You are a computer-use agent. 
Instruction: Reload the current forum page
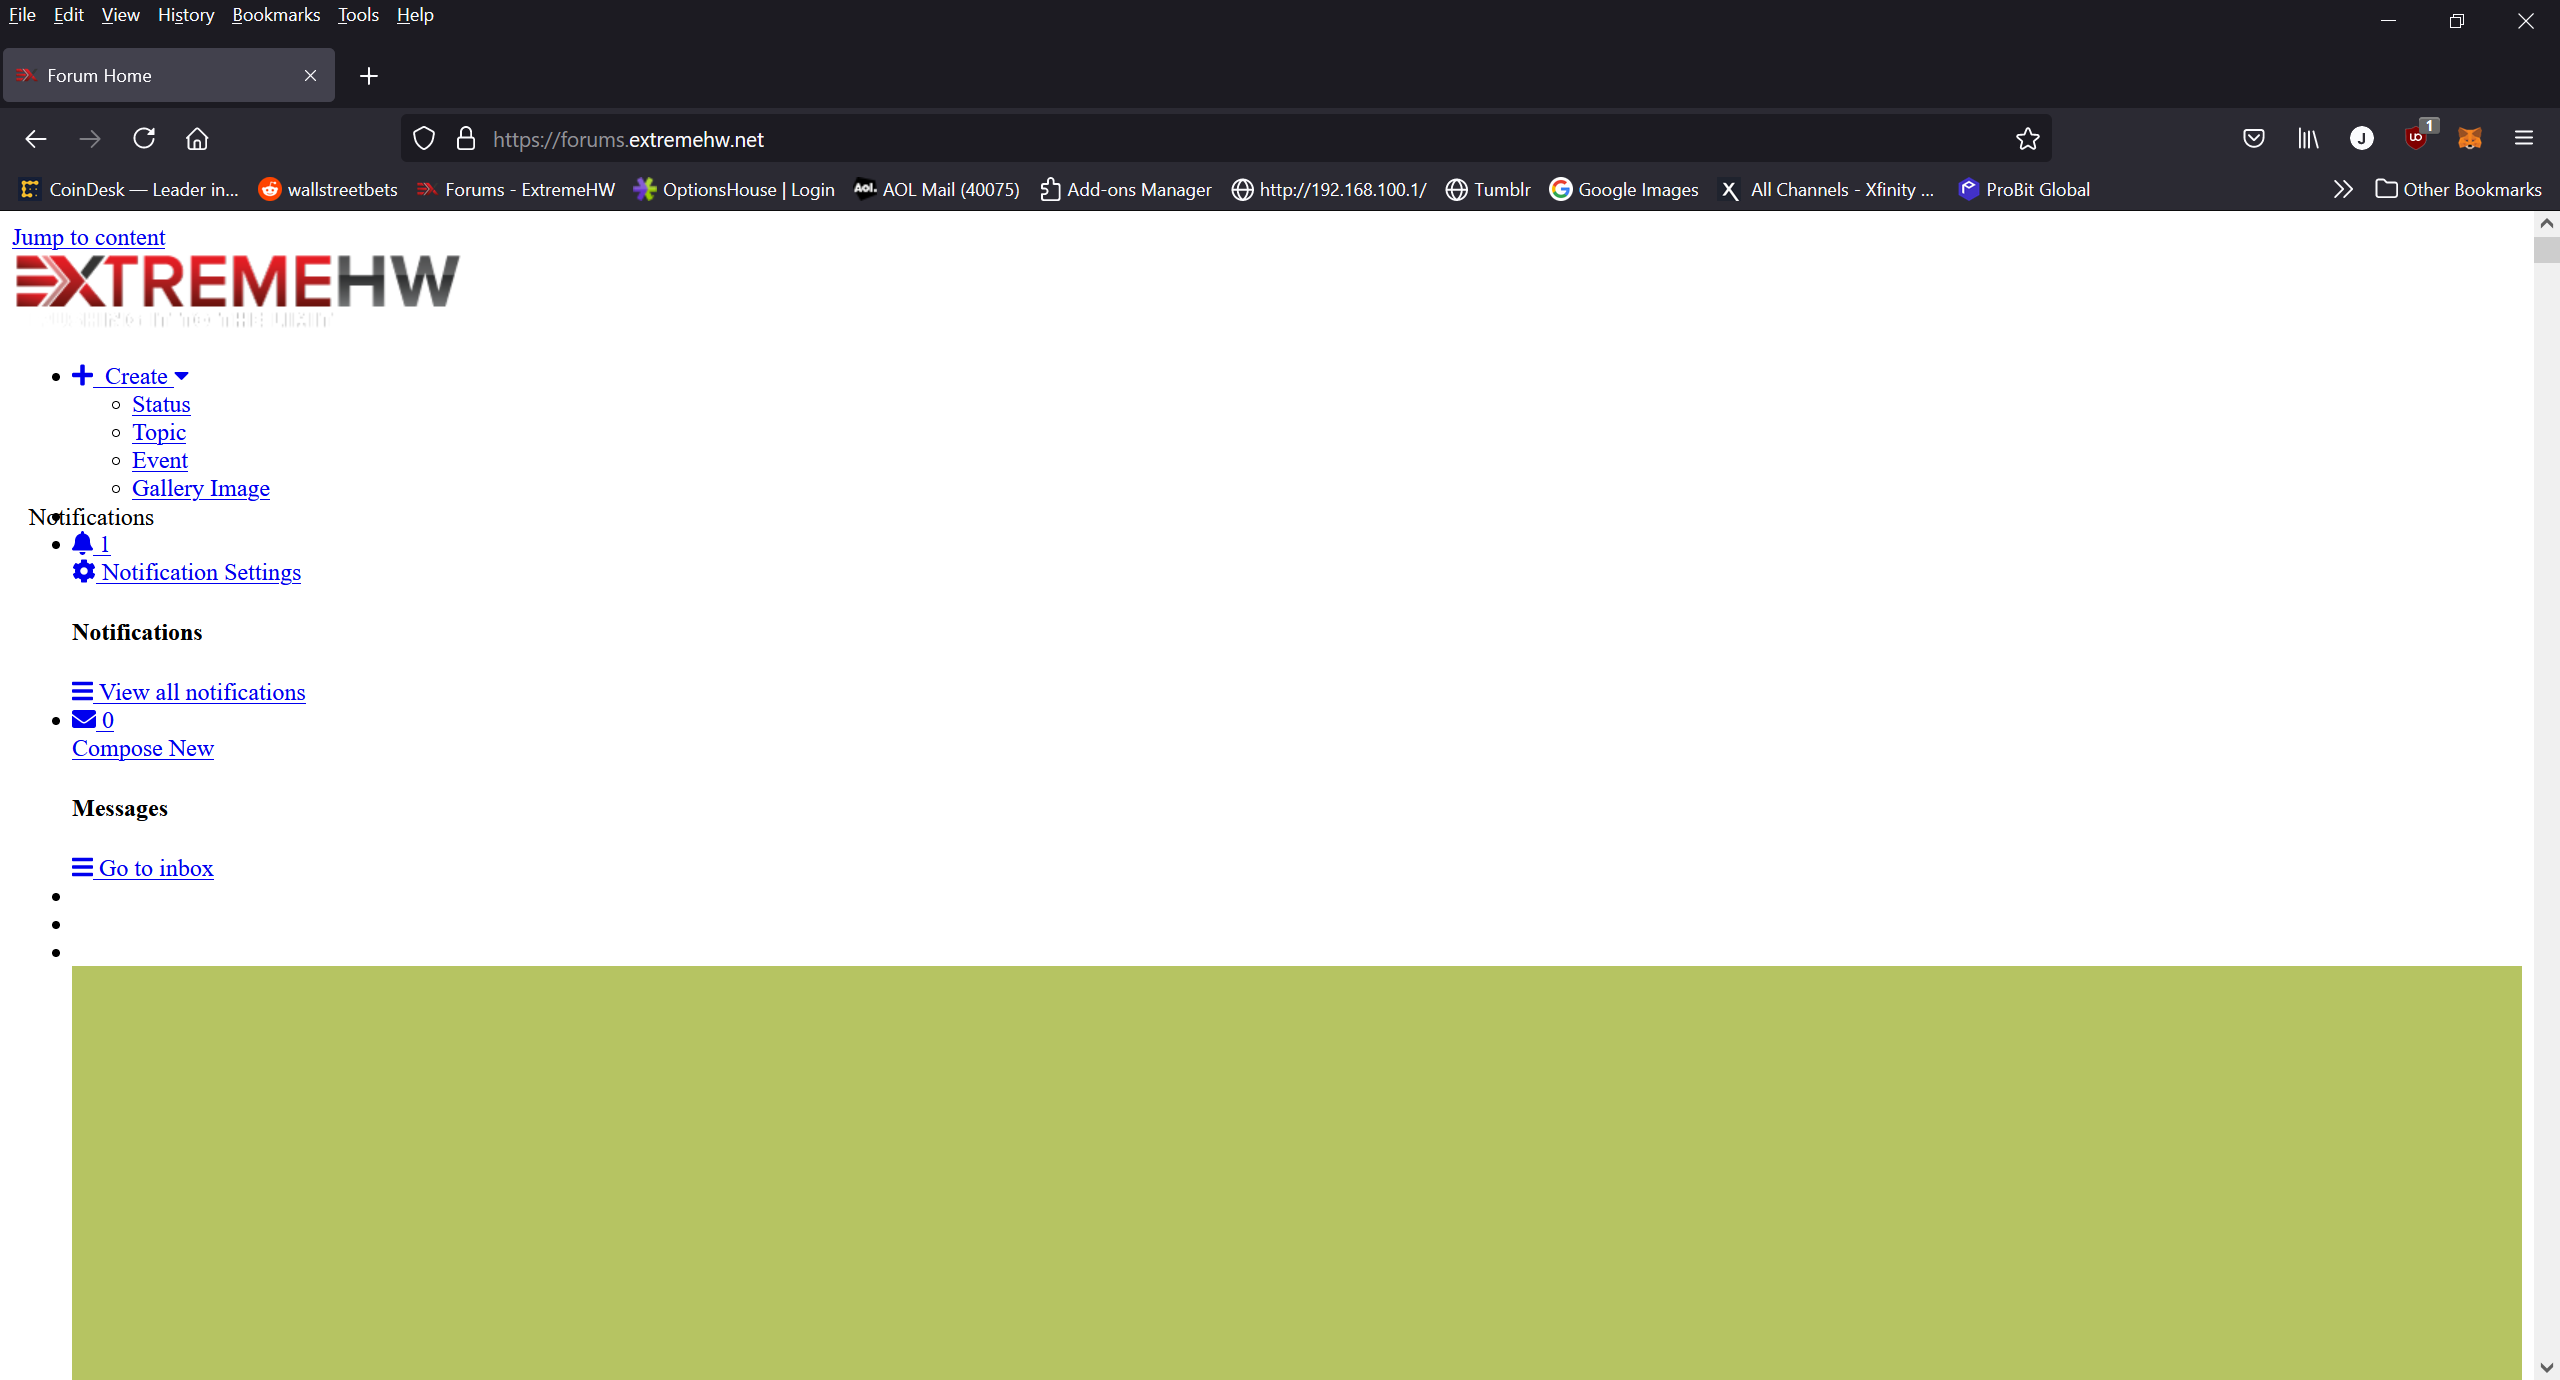coord(144,139)
